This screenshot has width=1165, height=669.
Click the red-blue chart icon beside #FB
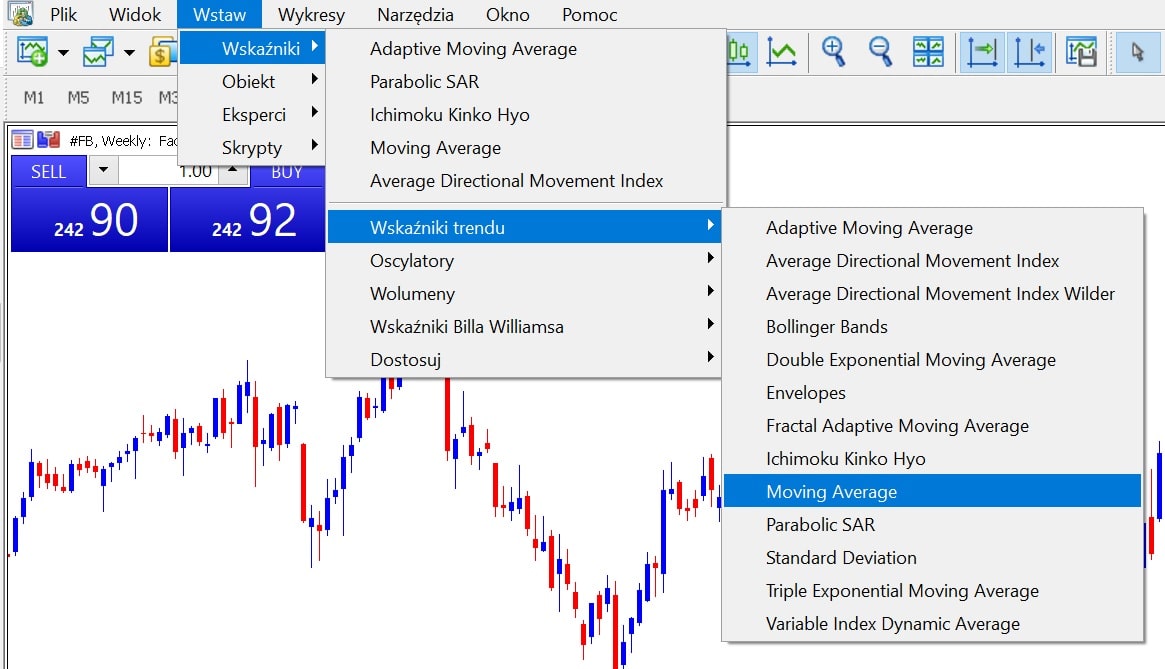click(x=48, y=140)
